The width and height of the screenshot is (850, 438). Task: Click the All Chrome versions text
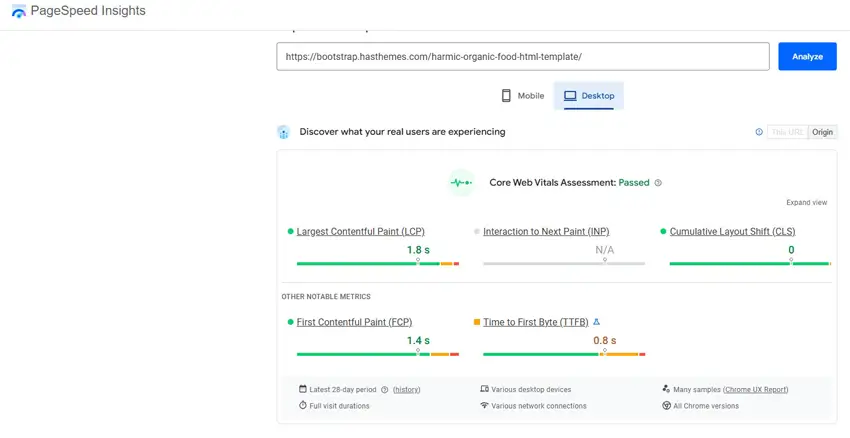coord(706,405)
